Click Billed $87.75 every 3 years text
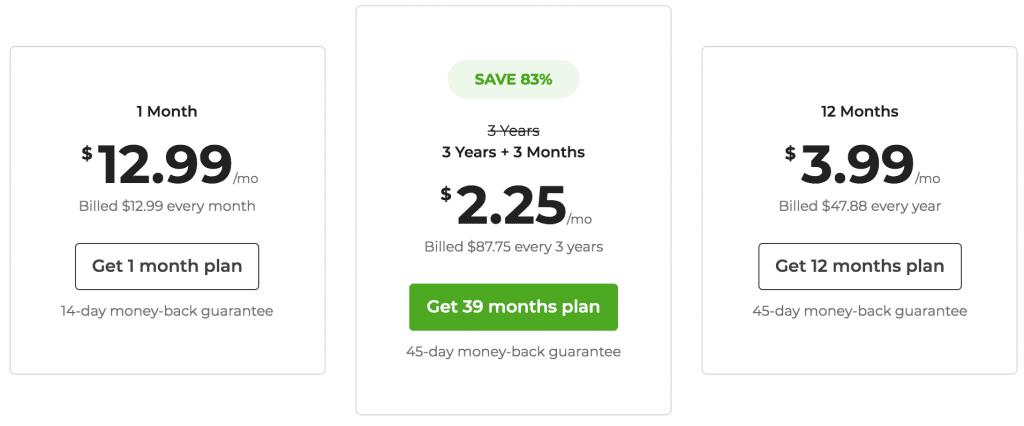The width and height of the screenshot is (1024, 426). click(x=513, y=247)
